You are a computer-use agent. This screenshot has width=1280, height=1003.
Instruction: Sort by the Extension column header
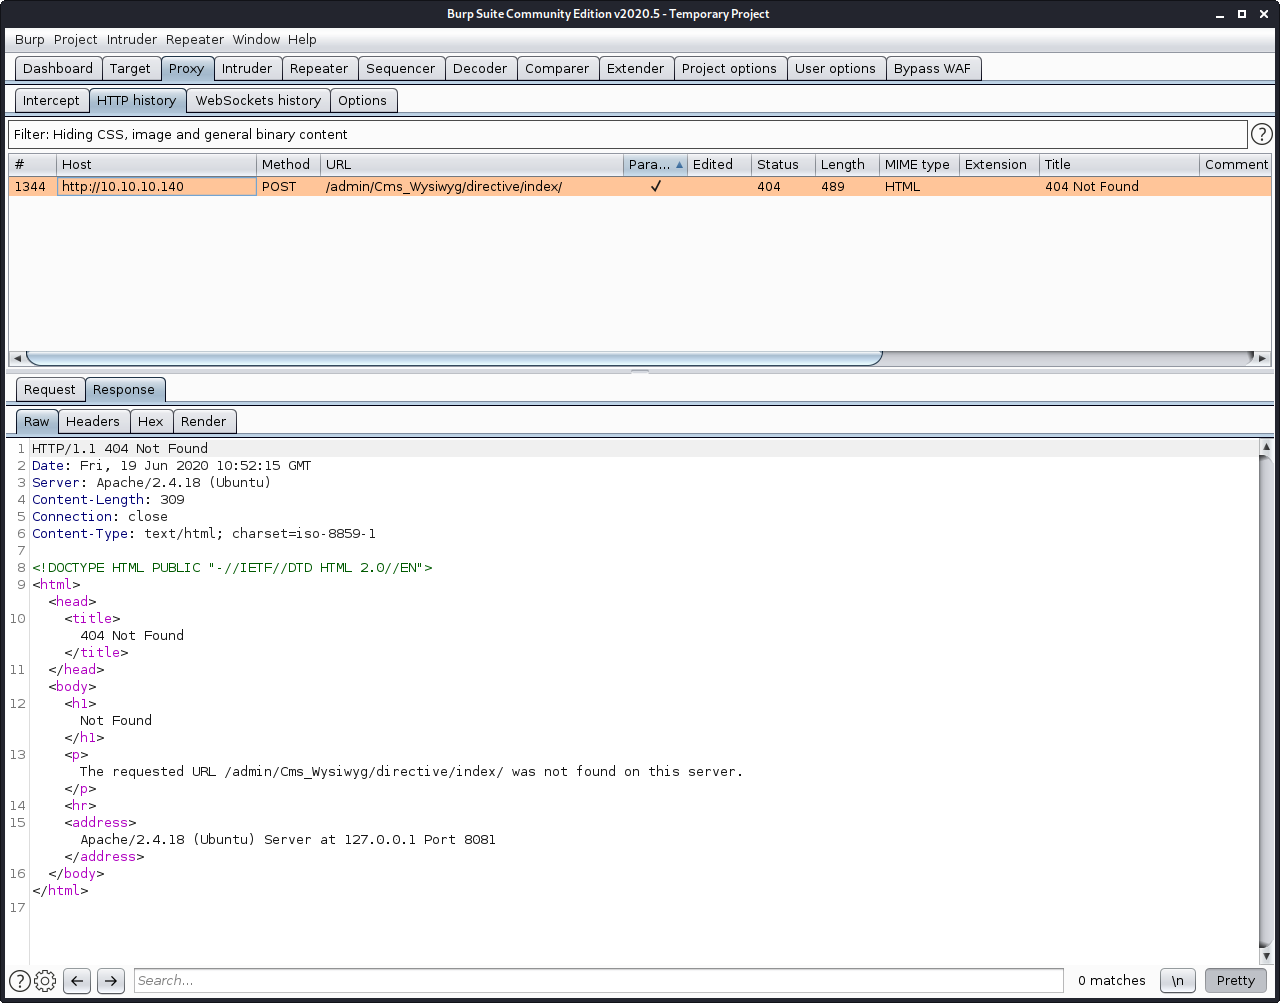coord(999,165)
